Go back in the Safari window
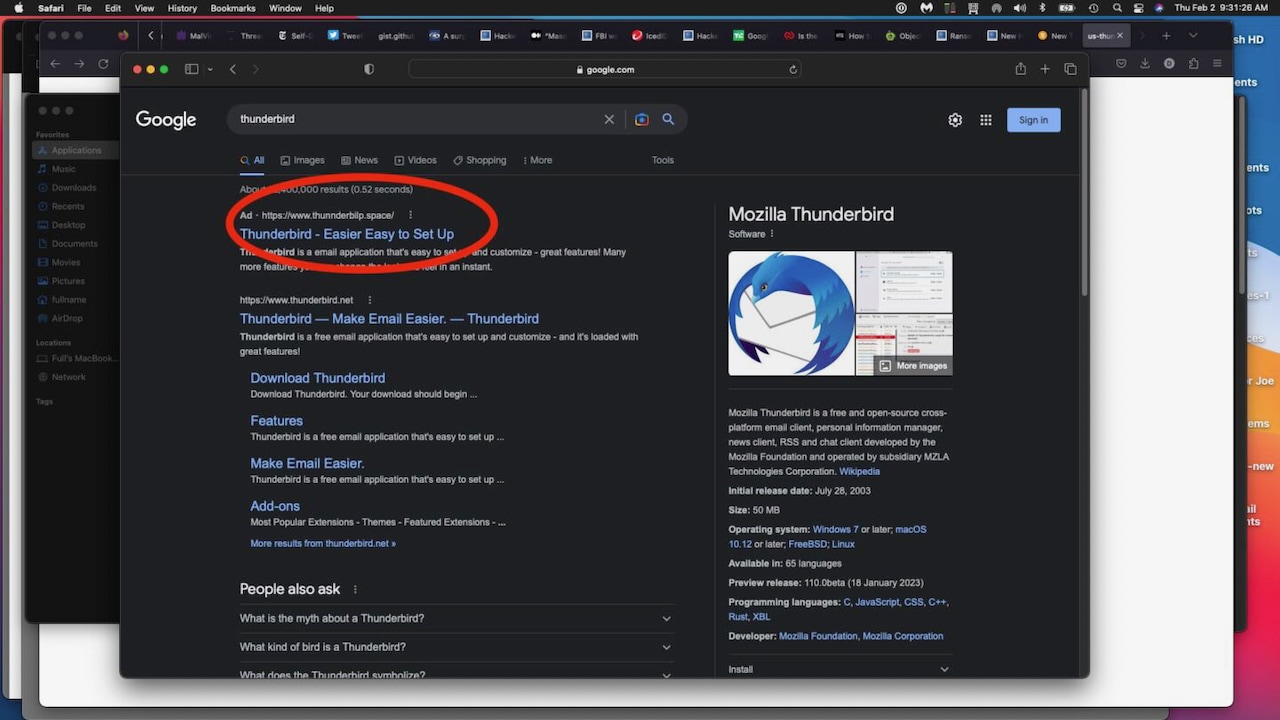The height and width of the screenshot is (720, 1280). click(233, 69)
